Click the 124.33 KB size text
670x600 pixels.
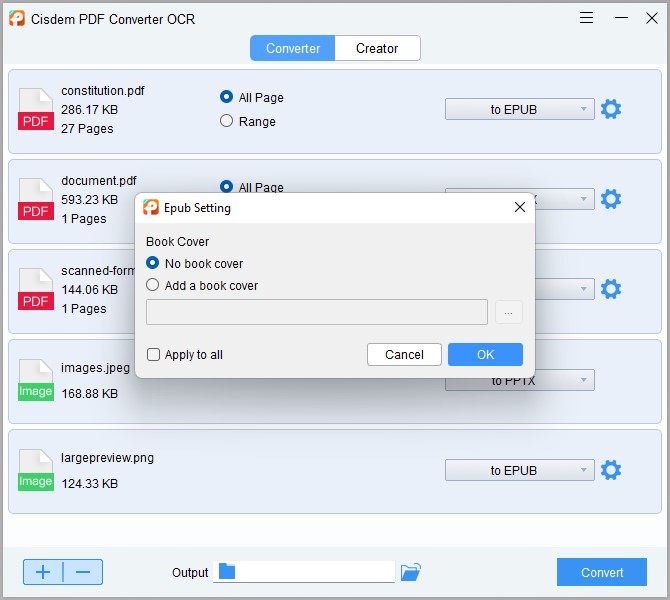coord(89,484)
